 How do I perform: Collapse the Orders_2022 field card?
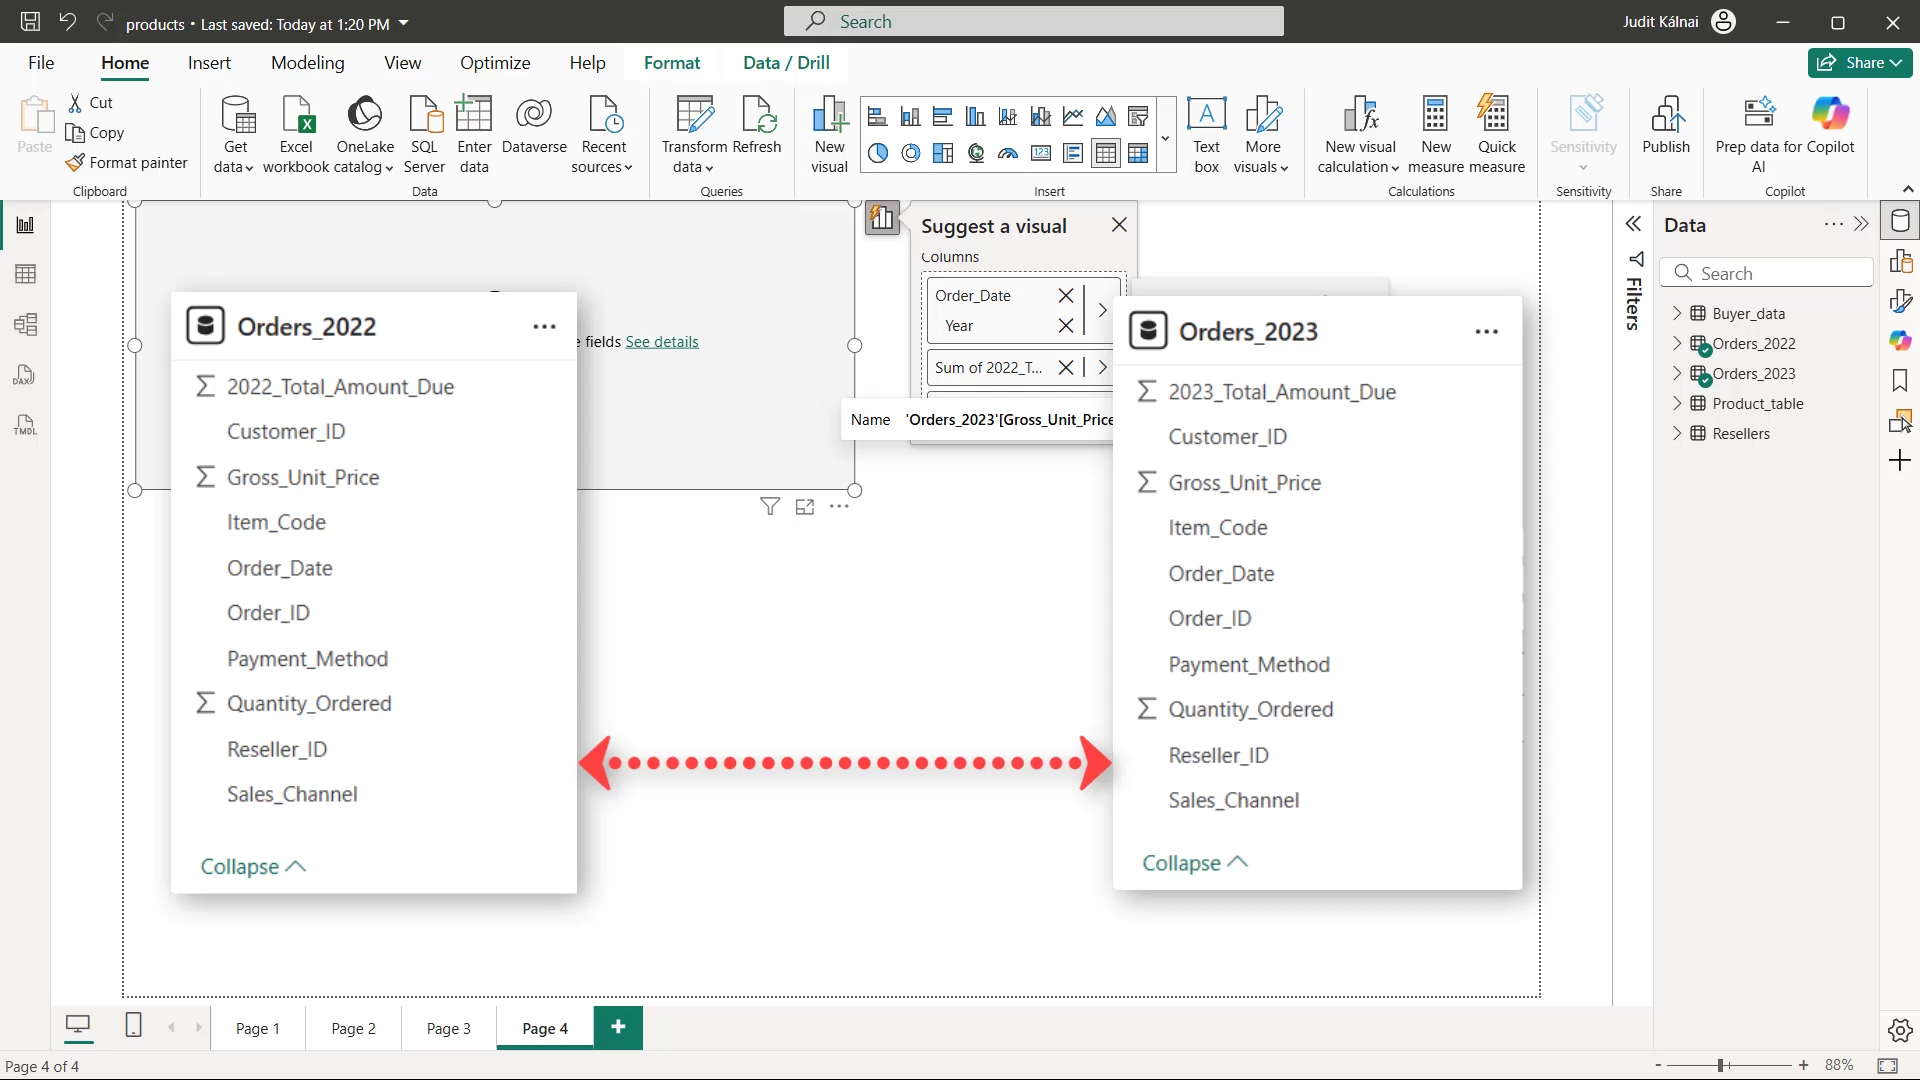click(x=253, y=867)
